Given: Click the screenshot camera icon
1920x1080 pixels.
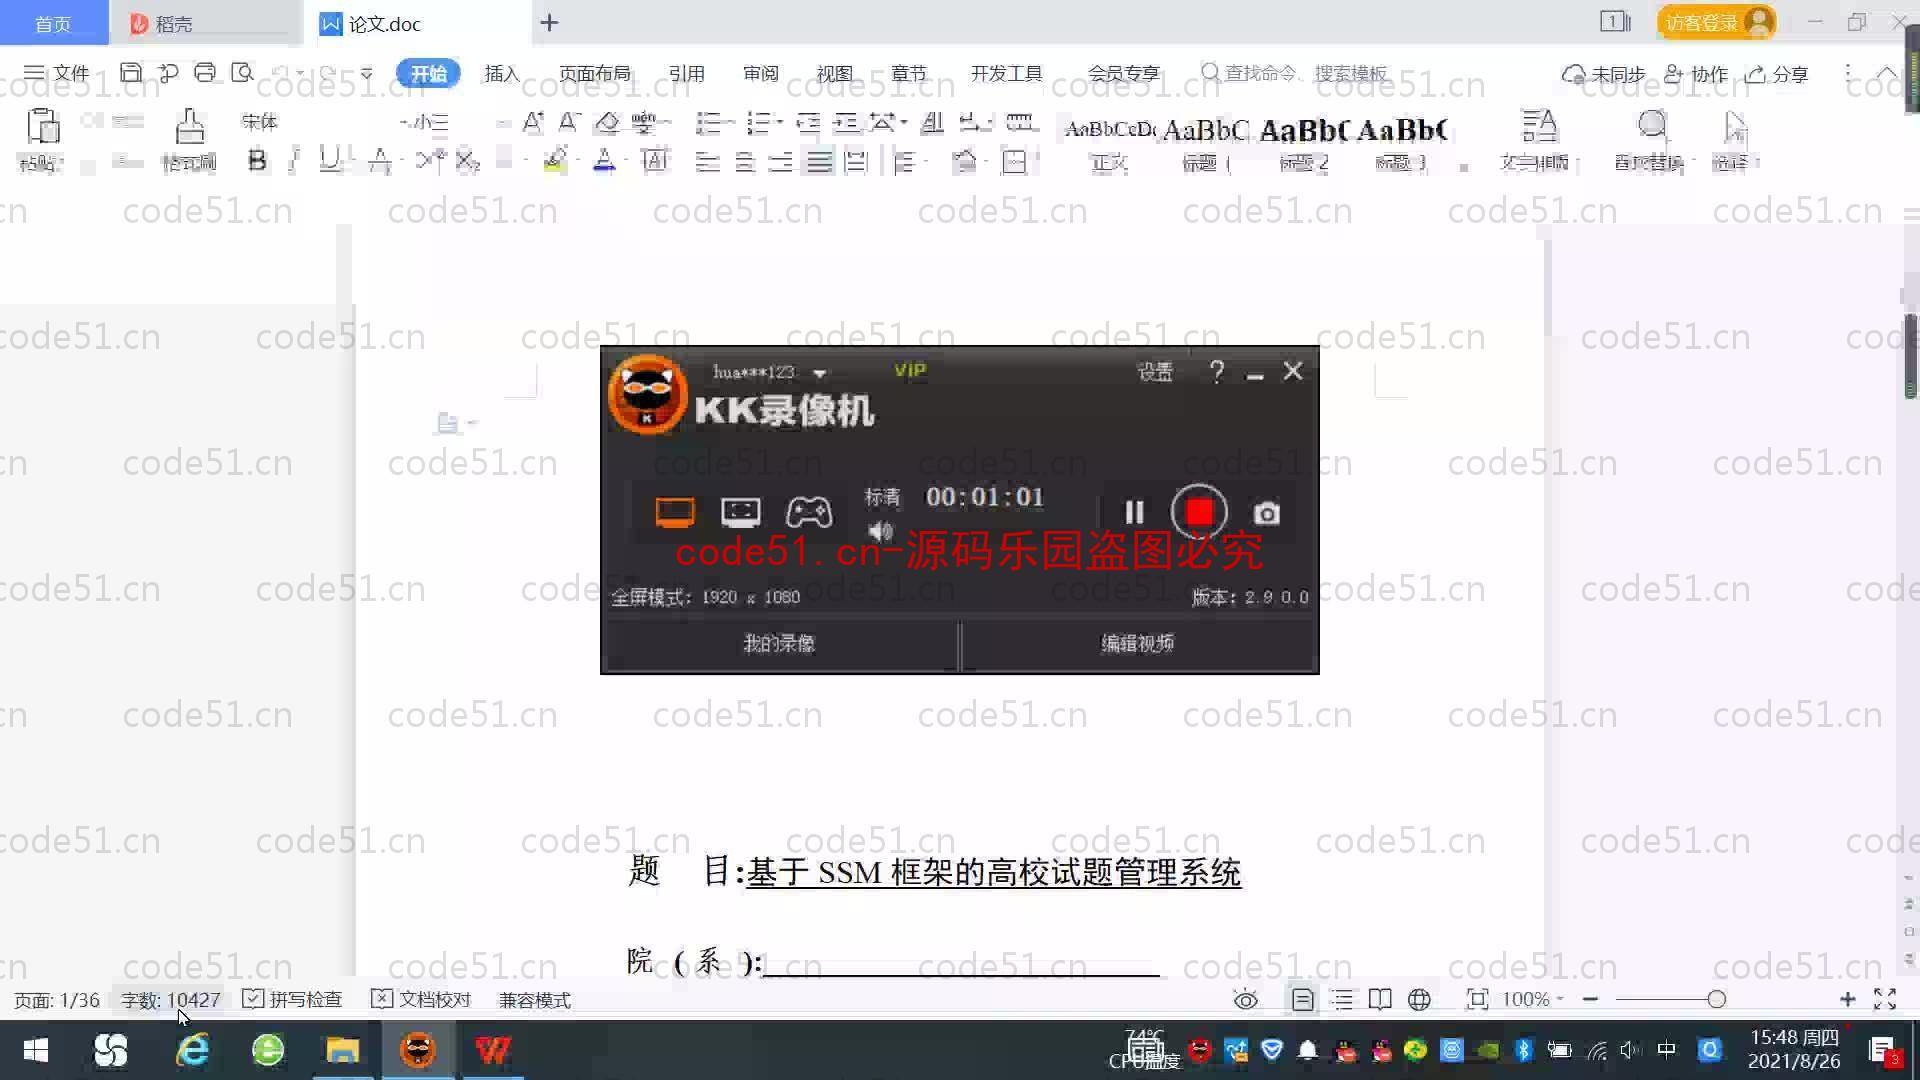Looking at the screenshot, I should coord(1265,513).
